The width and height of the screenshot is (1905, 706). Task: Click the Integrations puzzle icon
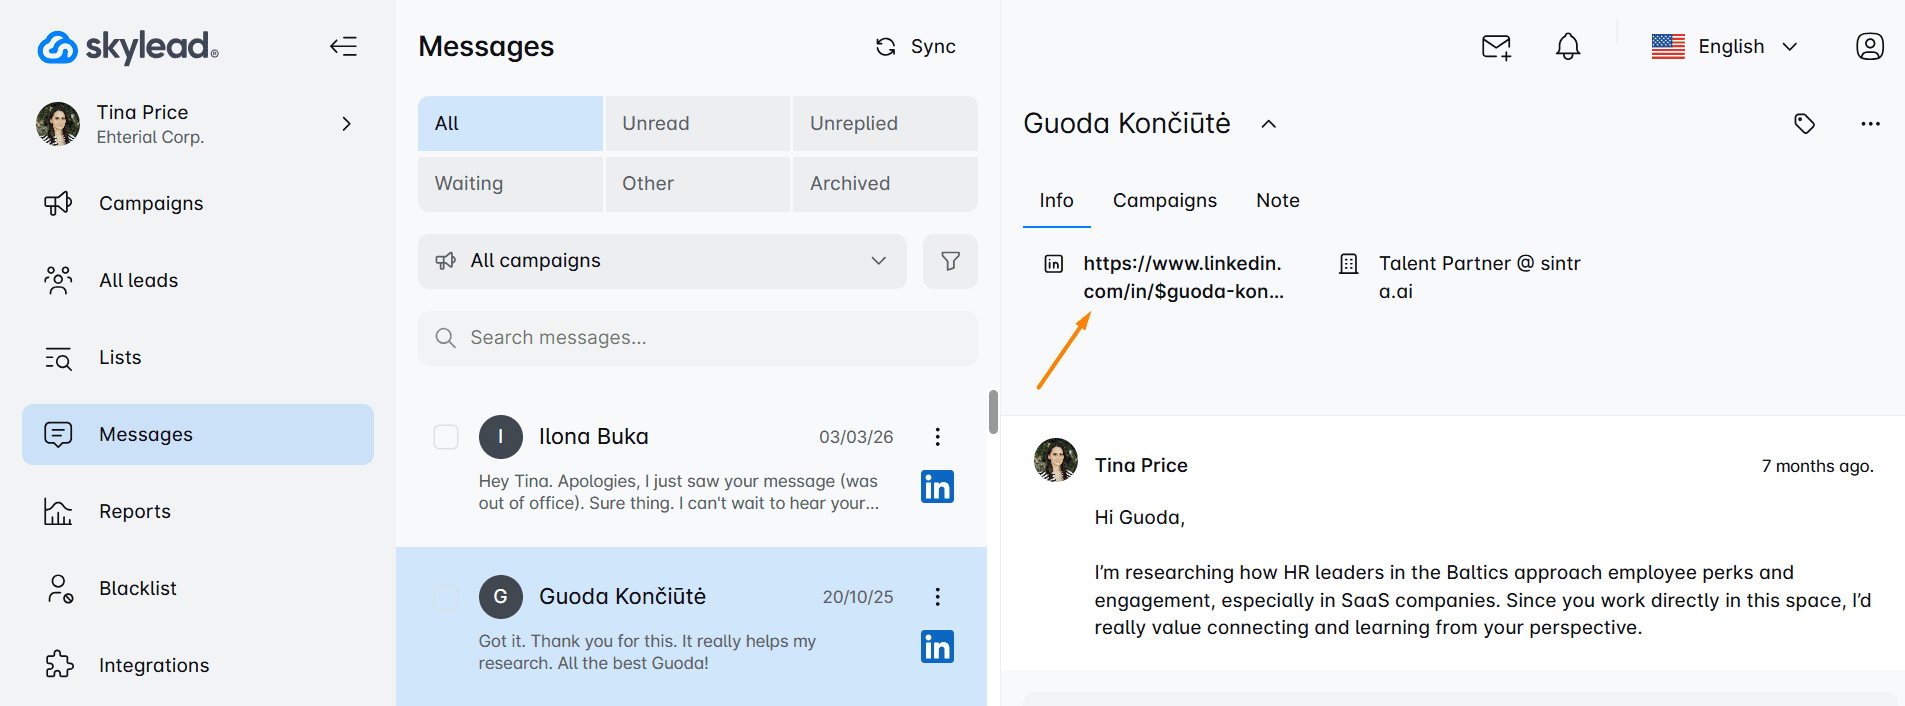(59, 664)
